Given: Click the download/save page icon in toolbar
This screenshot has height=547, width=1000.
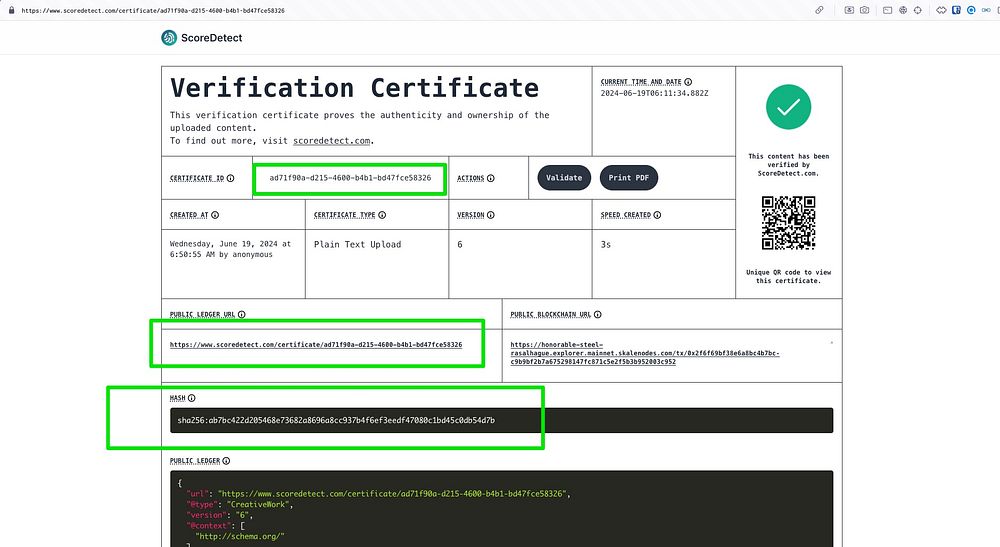Looking at the screenshot, I should pyautogui.click(x=849, y=10).
